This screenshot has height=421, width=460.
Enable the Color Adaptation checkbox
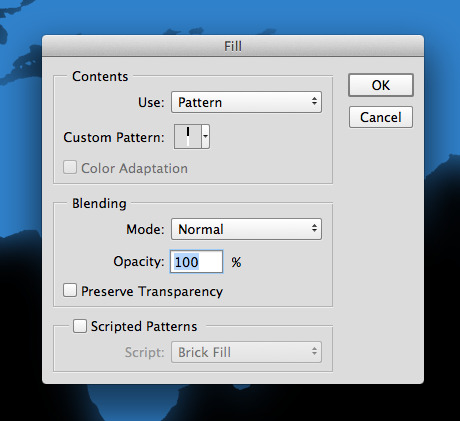[x=70, y=167]
